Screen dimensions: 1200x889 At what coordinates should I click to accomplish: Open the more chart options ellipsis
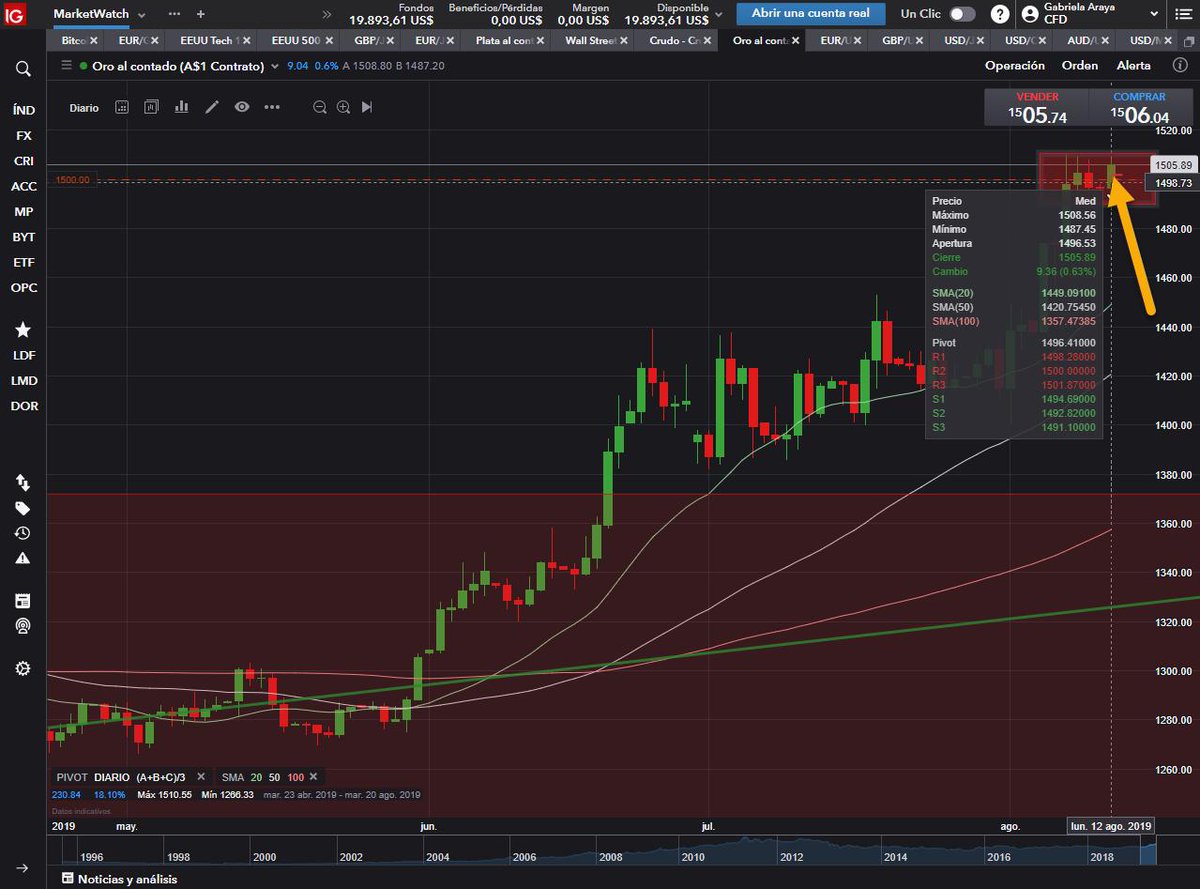pyautogui.click(x=272, y=107)
